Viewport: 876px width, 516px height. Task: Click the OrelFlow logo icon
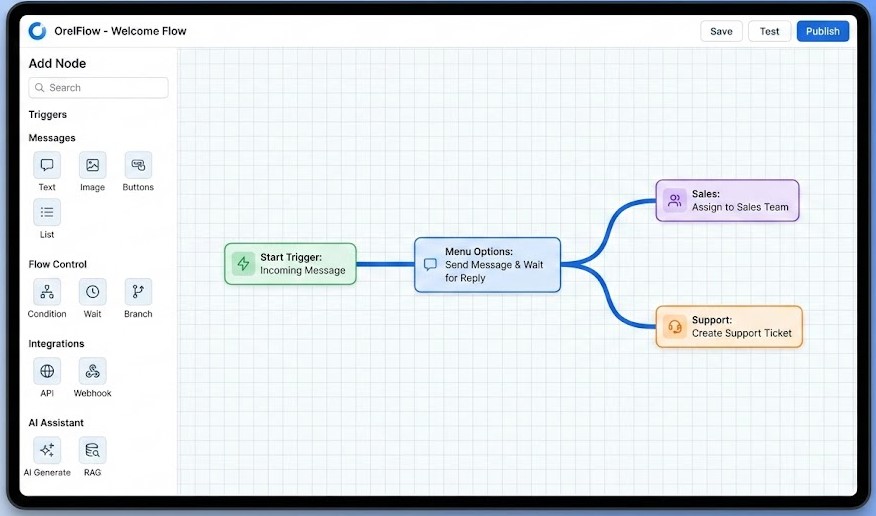pyautogui.click(x=37, y=31)
